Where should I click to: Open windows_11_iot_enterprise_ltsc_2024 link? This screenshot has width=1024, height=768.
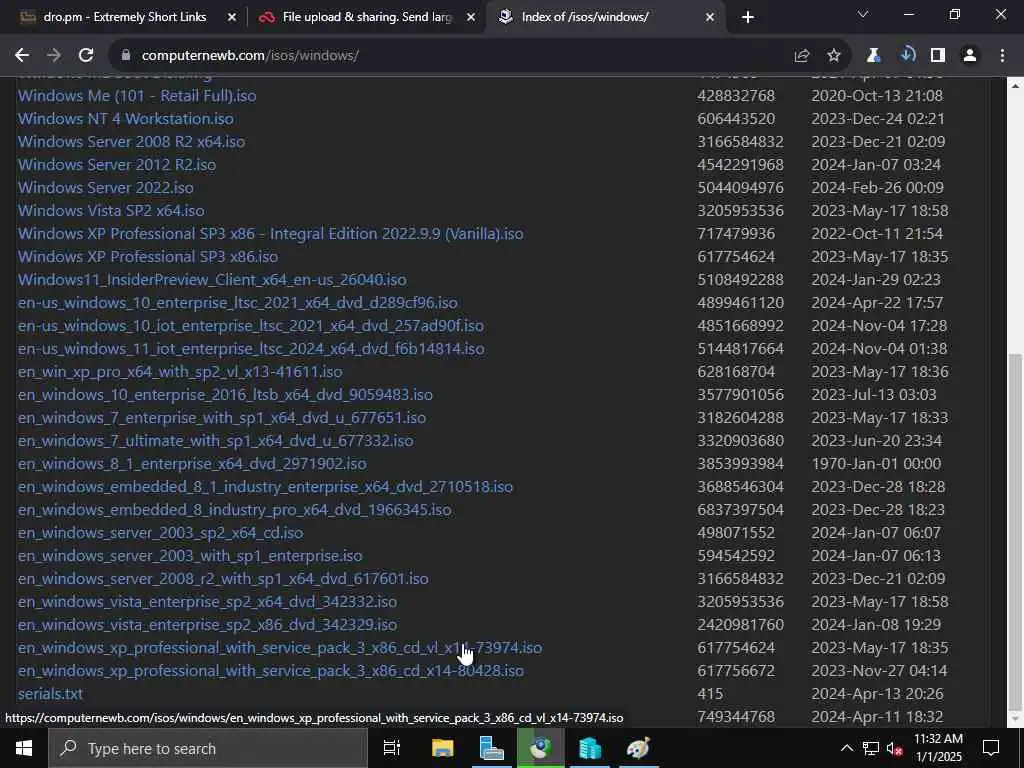click(x=251, y=349)
